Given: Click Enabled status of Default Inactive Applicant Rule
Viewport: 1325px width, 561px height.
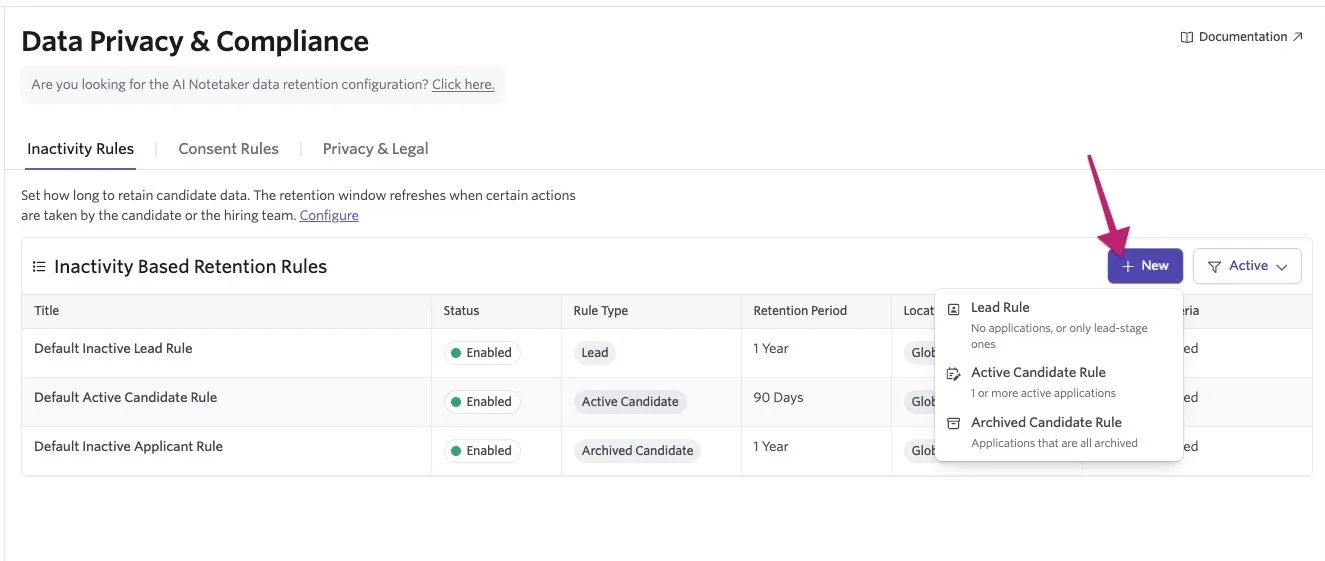Looking at the screenshot, I should pos(482,451).
